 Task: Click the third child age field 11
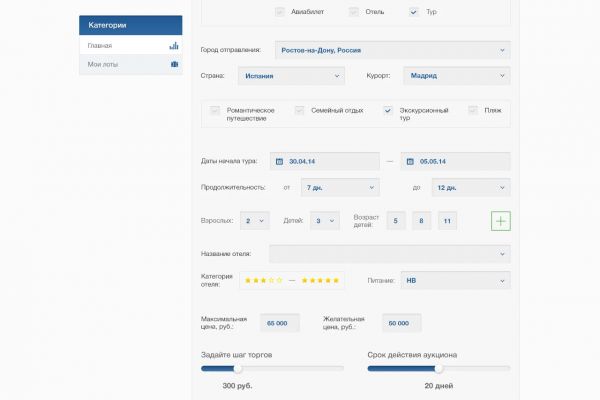click(x=447, y=221)
